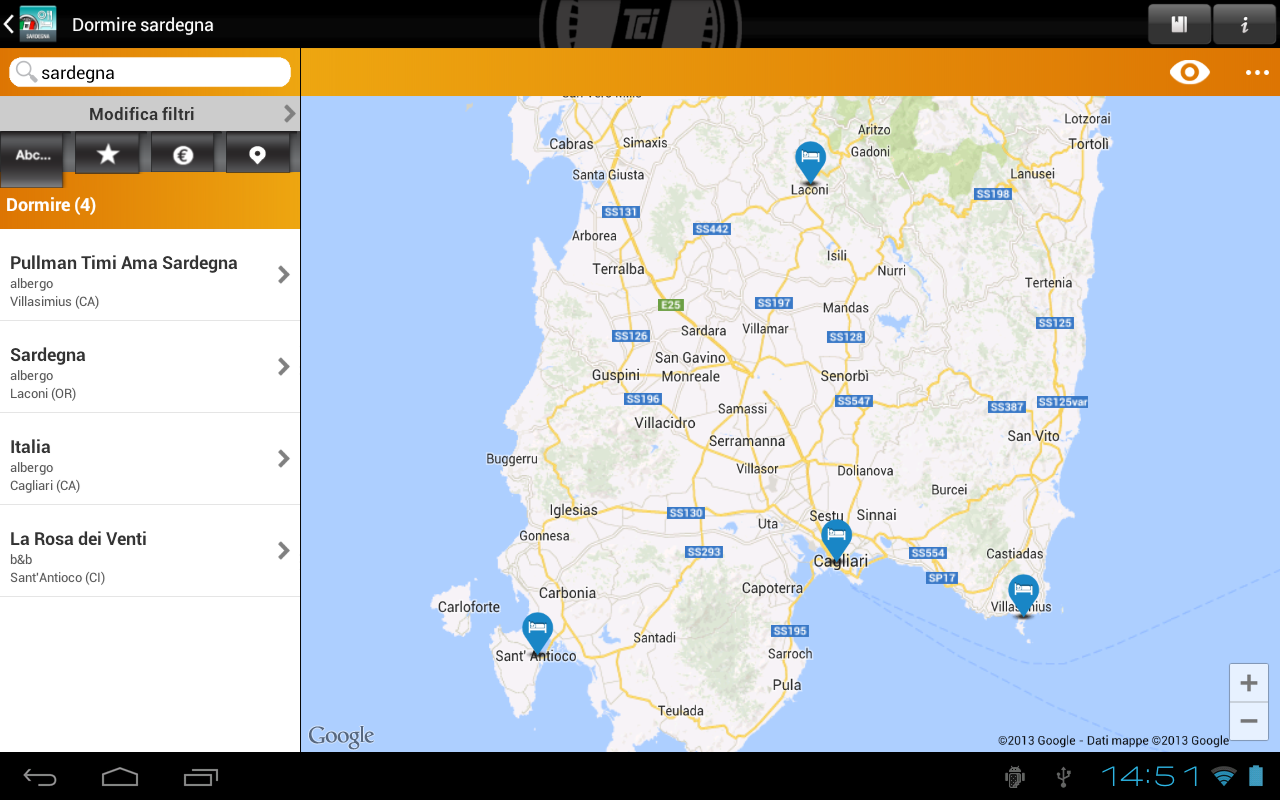Click the Carbonia town label on map

(567, 593)
